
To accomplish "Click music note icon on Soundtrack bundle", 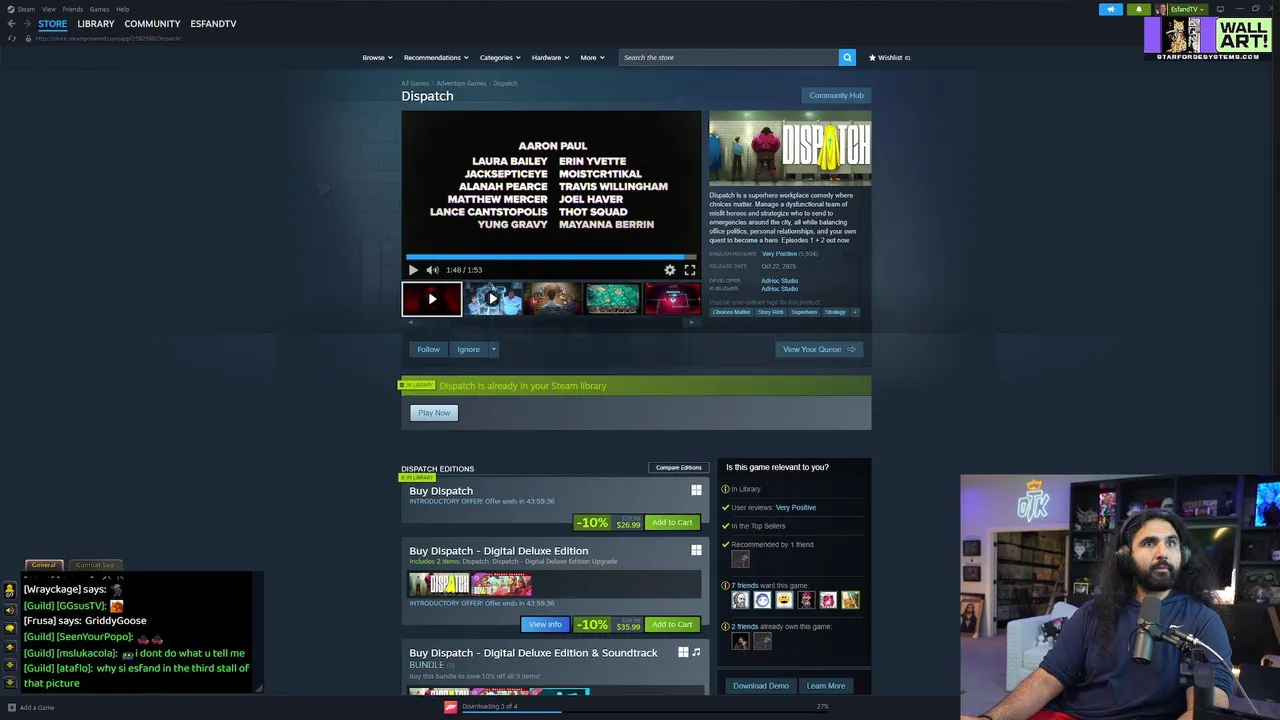I will pos(697,652).
